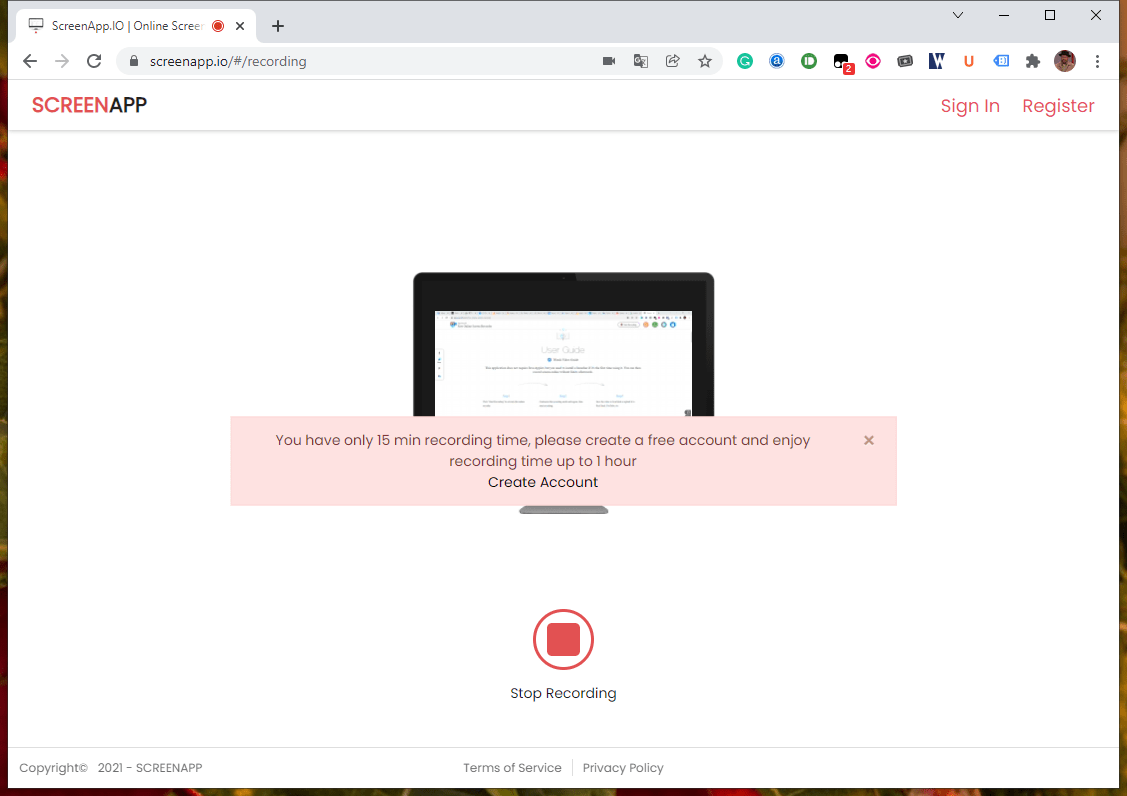Open the site security padlock info
Image resolution: width=1127 pixels, height=796 pixels.
[x=133, y=61]
